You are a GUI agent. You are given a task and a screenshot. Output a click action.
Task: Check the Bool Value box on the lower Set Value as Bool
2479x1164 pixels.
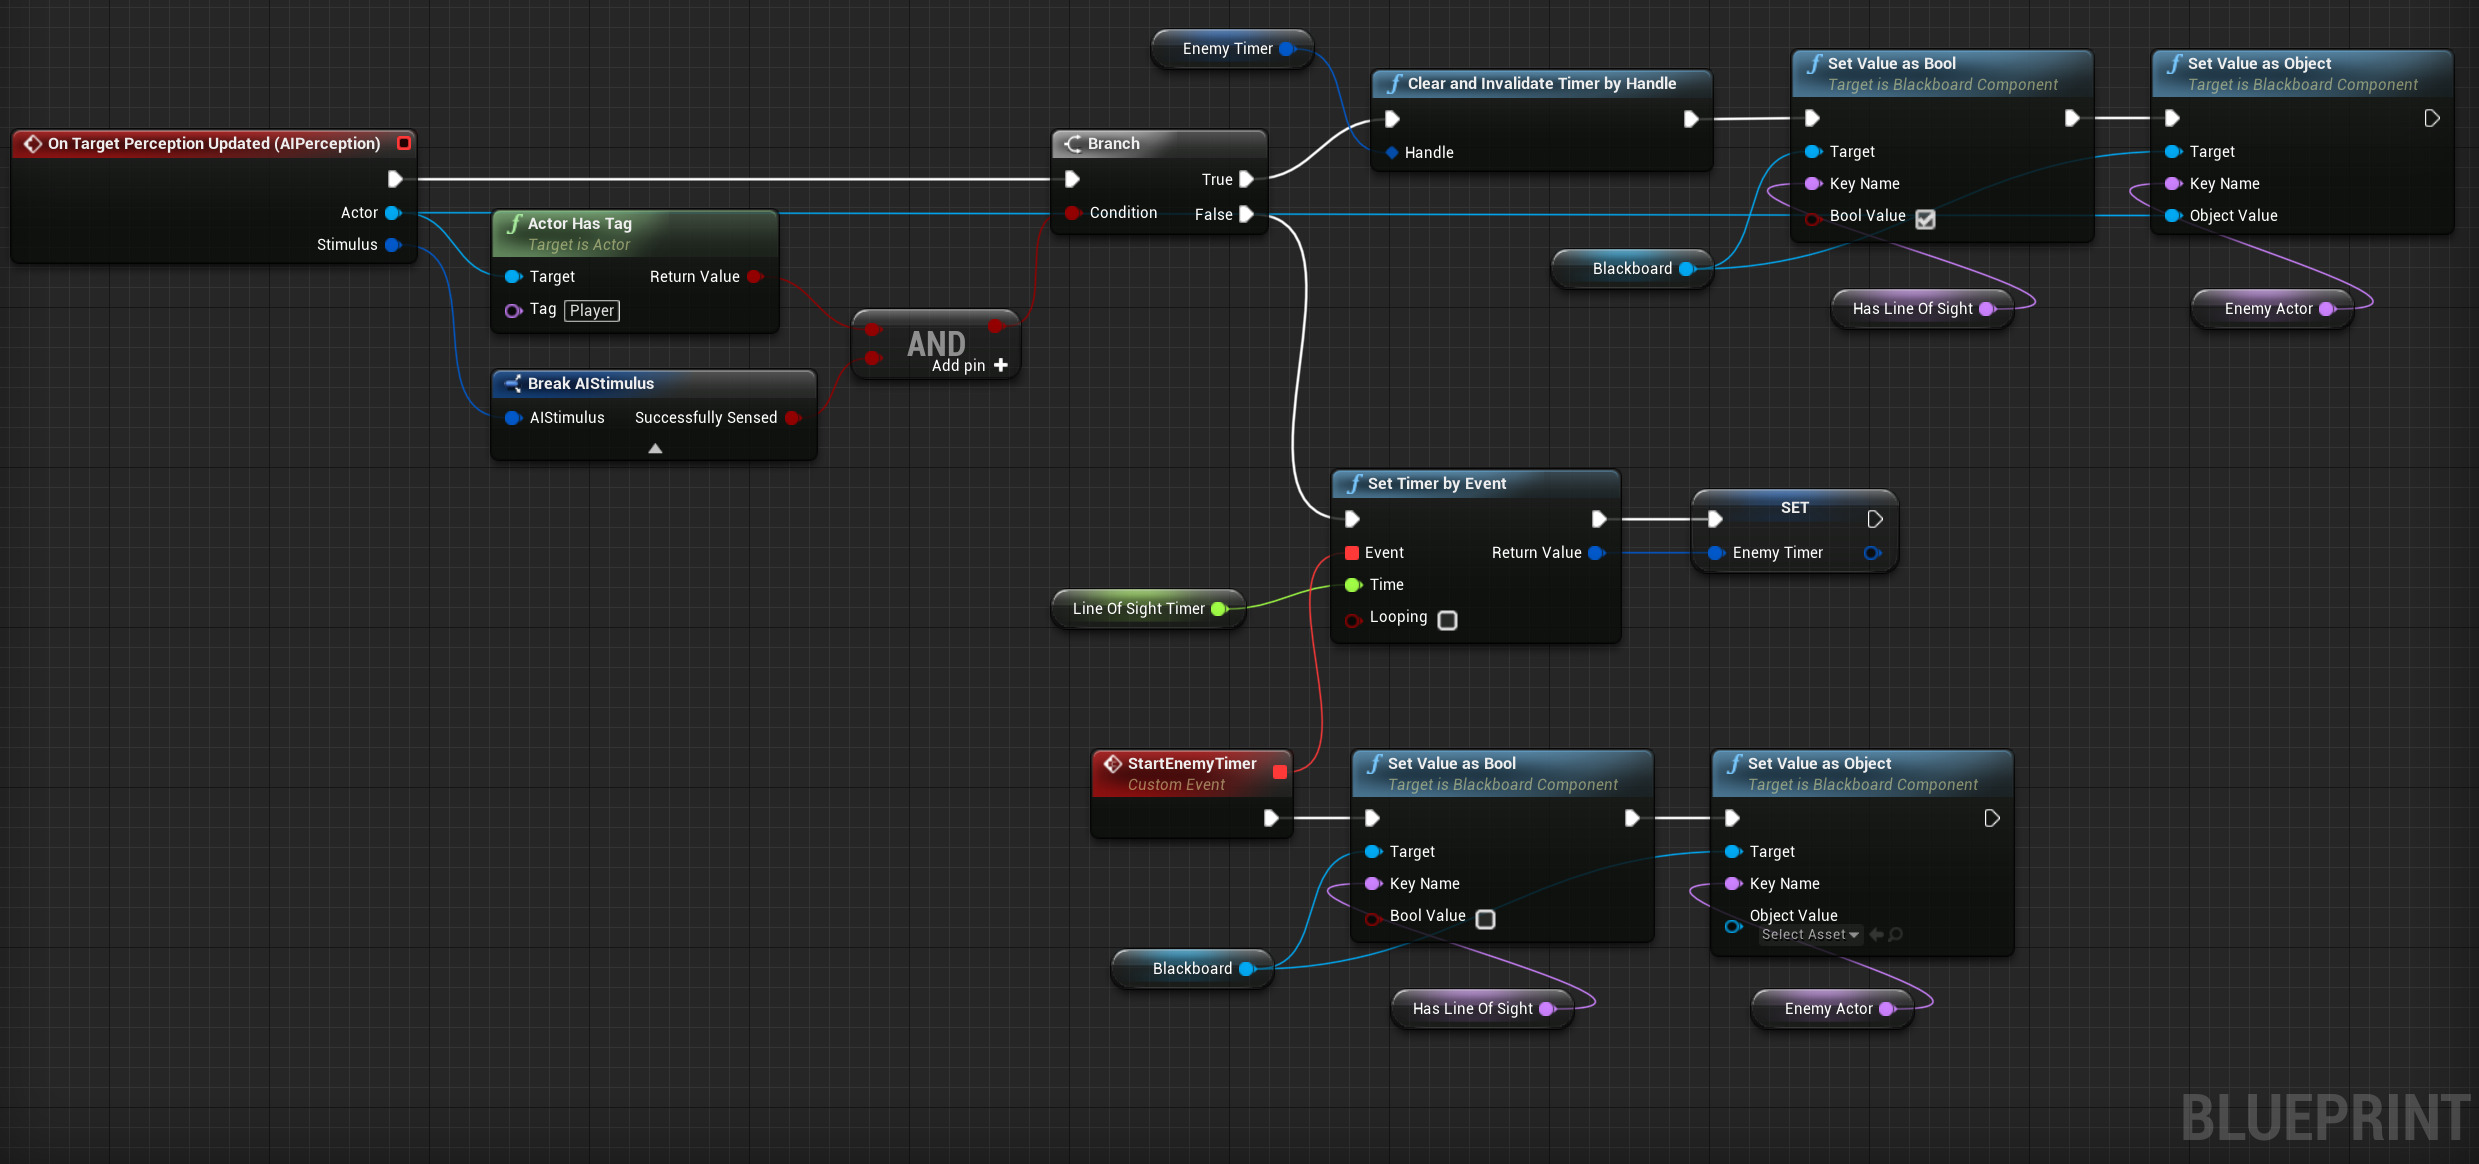click(x=1485, y=919)
